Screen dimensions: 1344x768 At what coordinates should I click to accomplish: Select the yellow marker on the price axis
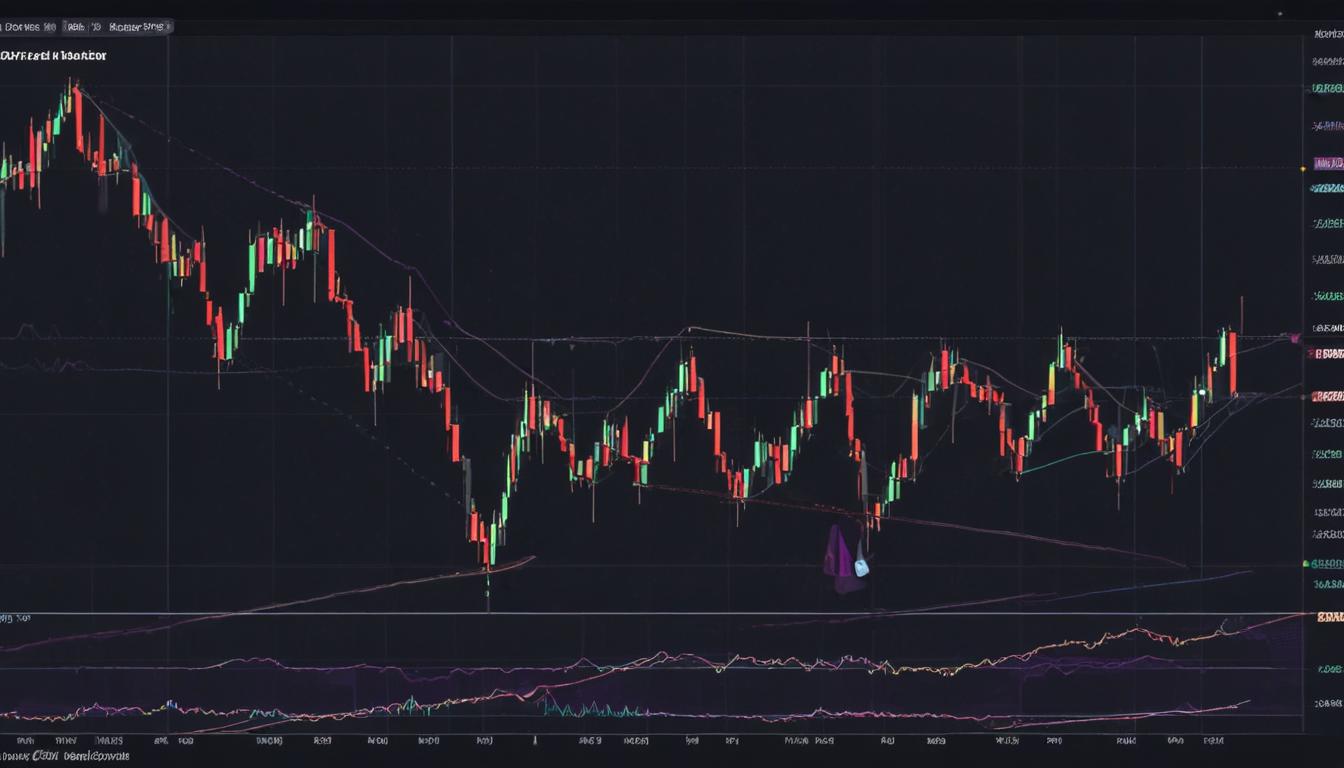pos(1302,169)
